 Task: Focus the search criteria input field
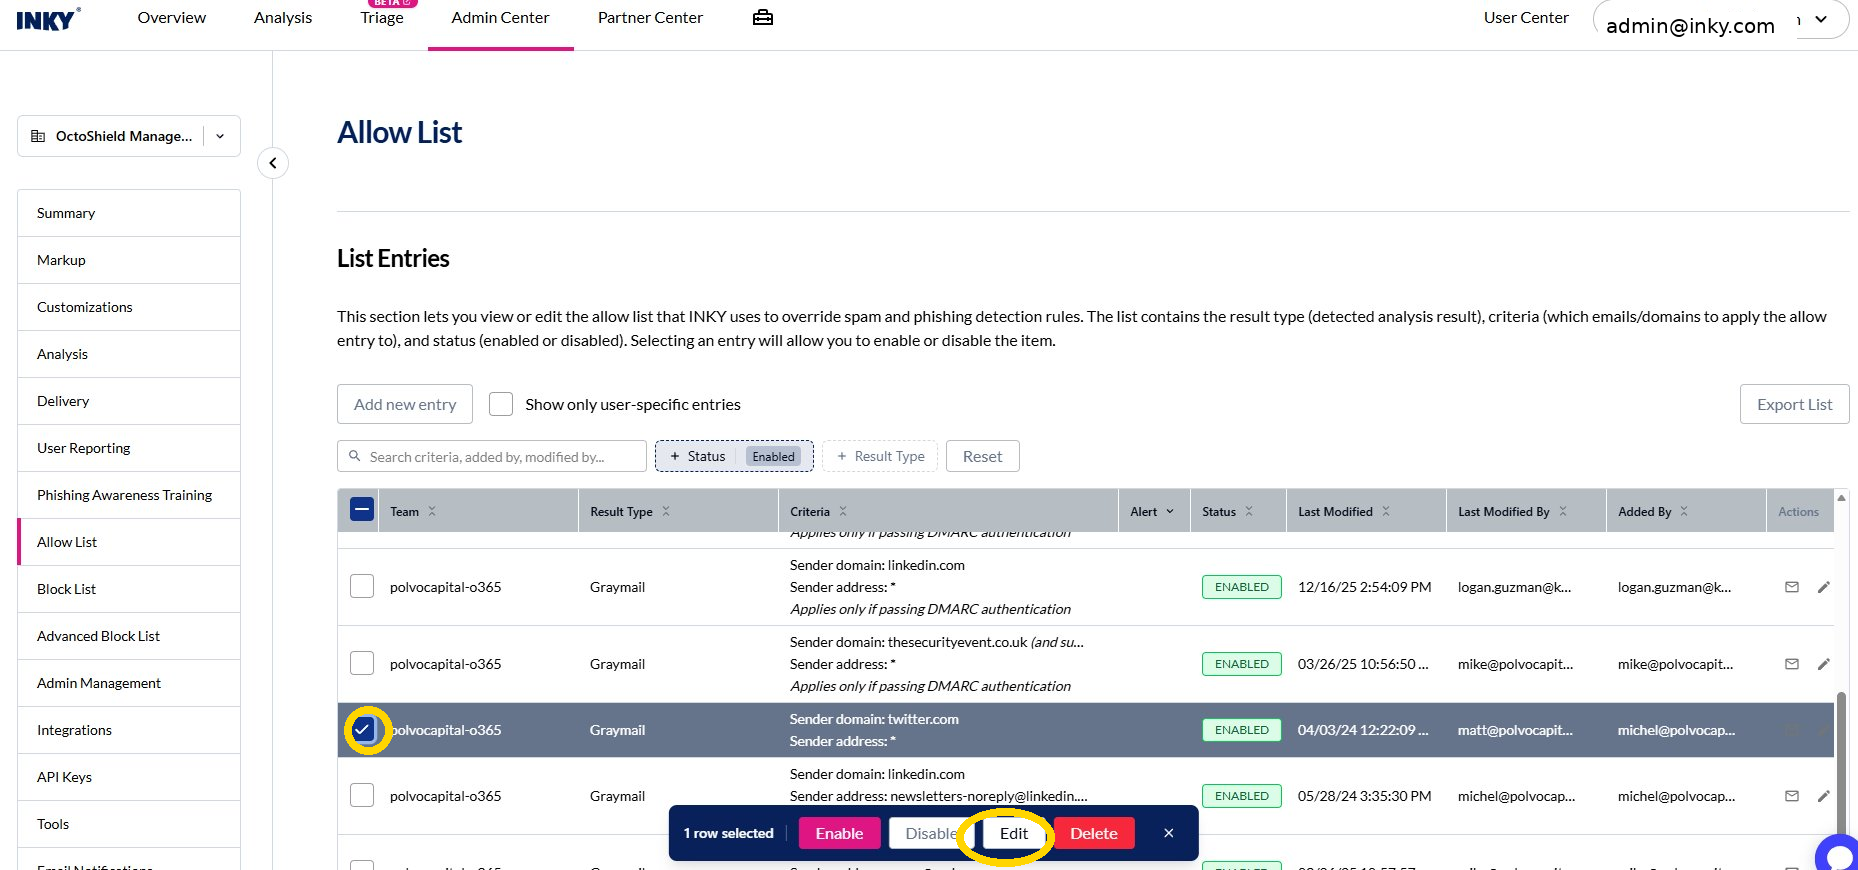(x=492, y=456)
